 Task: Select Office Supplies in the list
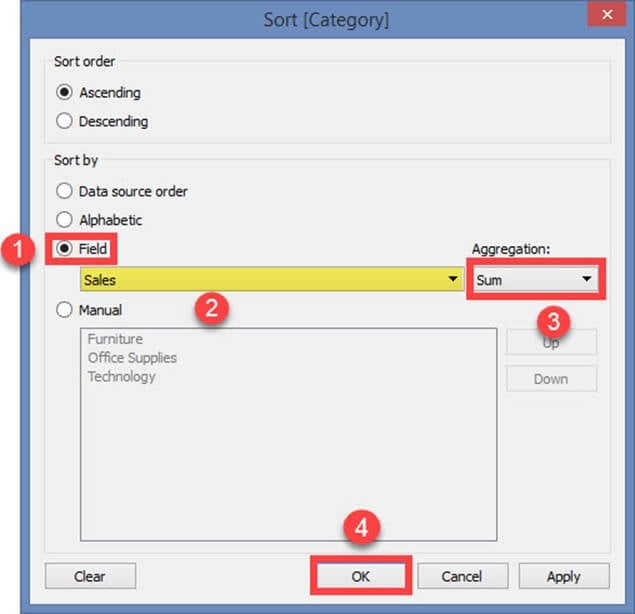[132, 358]
